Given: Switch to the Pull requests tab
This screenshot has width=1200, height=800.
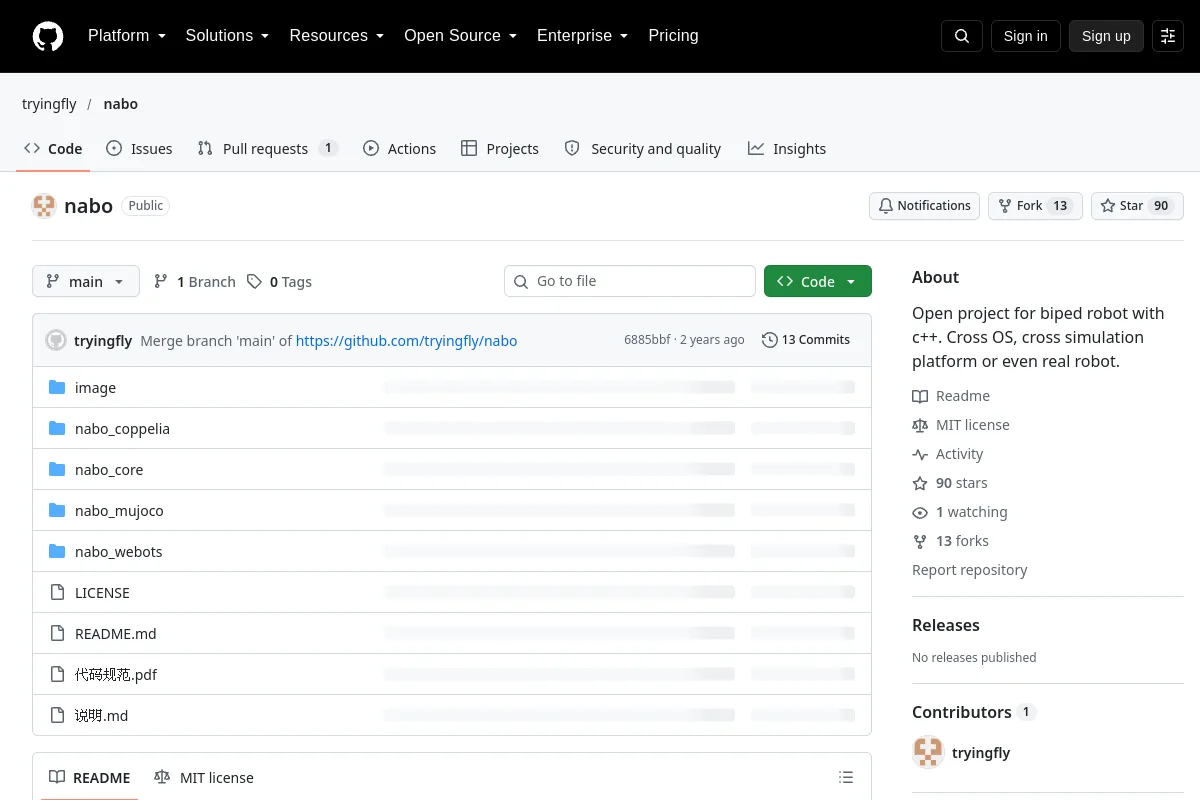Looking at the screenshot, I should pos(267,148).
